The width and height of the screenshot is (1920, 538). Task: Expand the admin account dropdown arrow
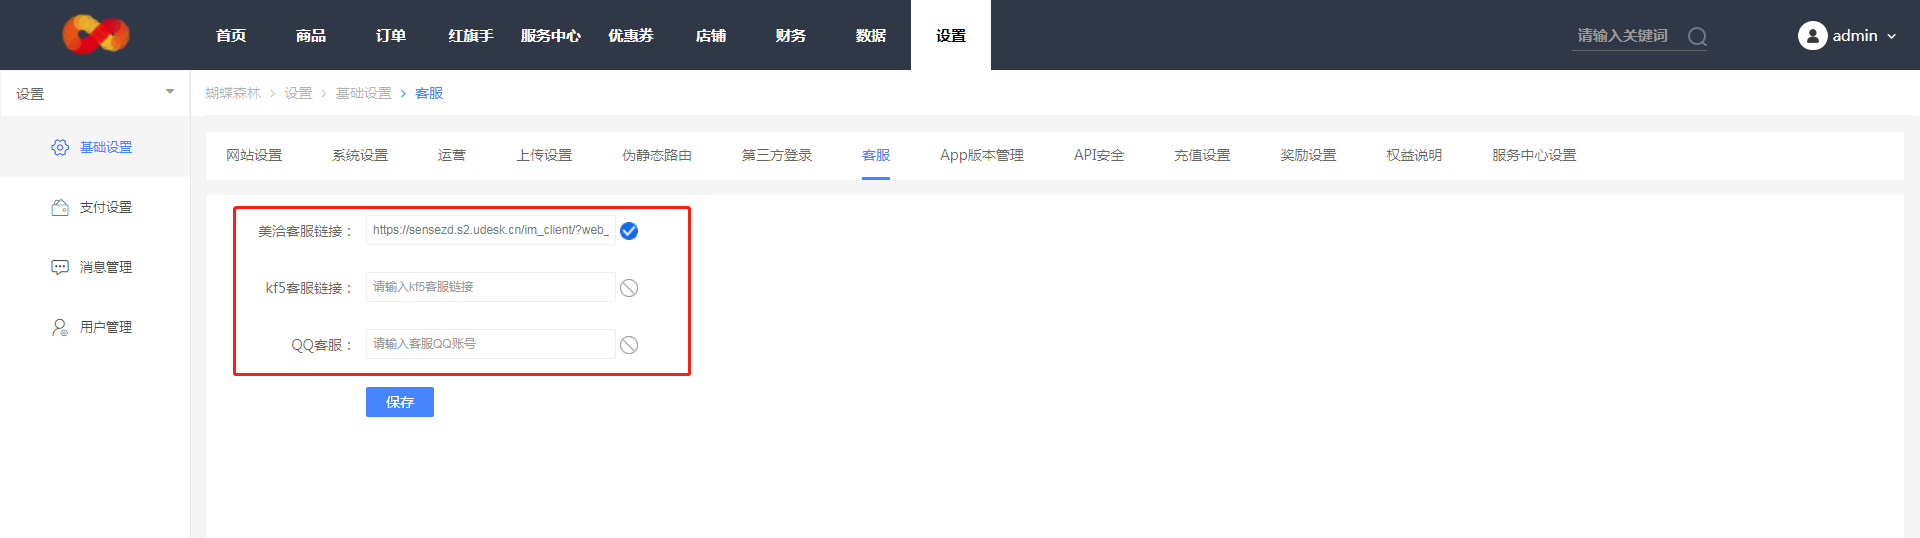tap(1891, 36)
